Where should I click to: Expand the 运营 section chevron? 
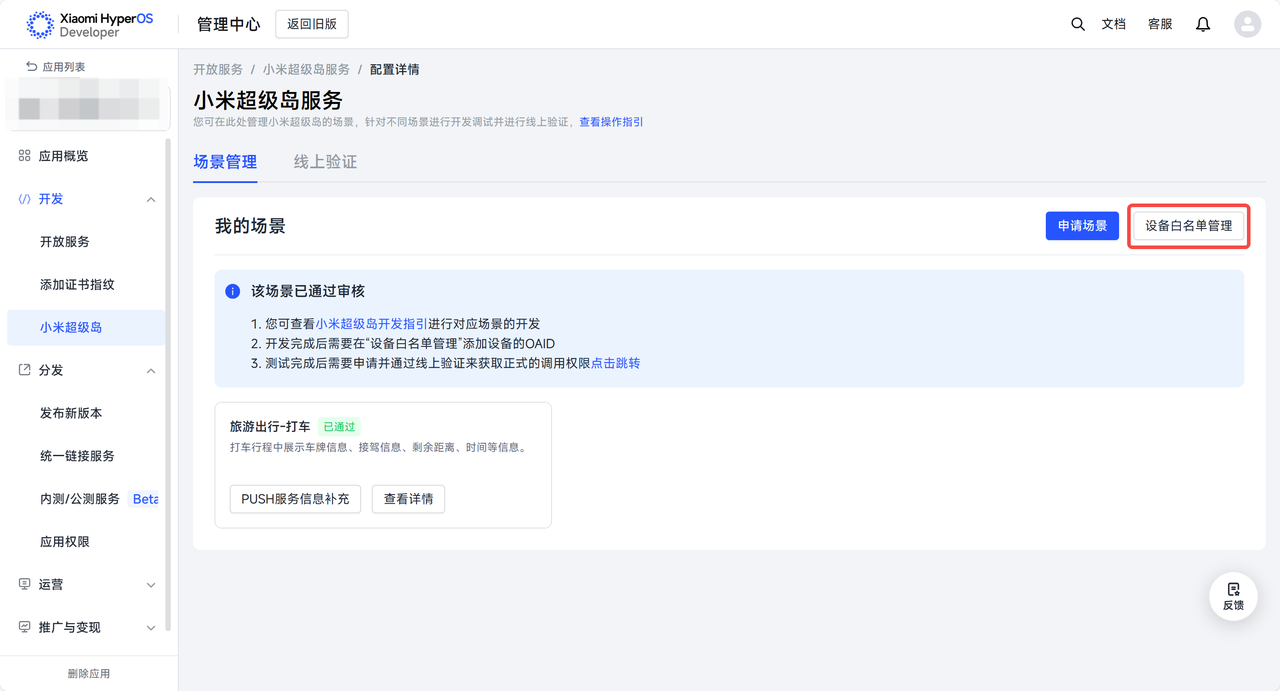[151, 585]
